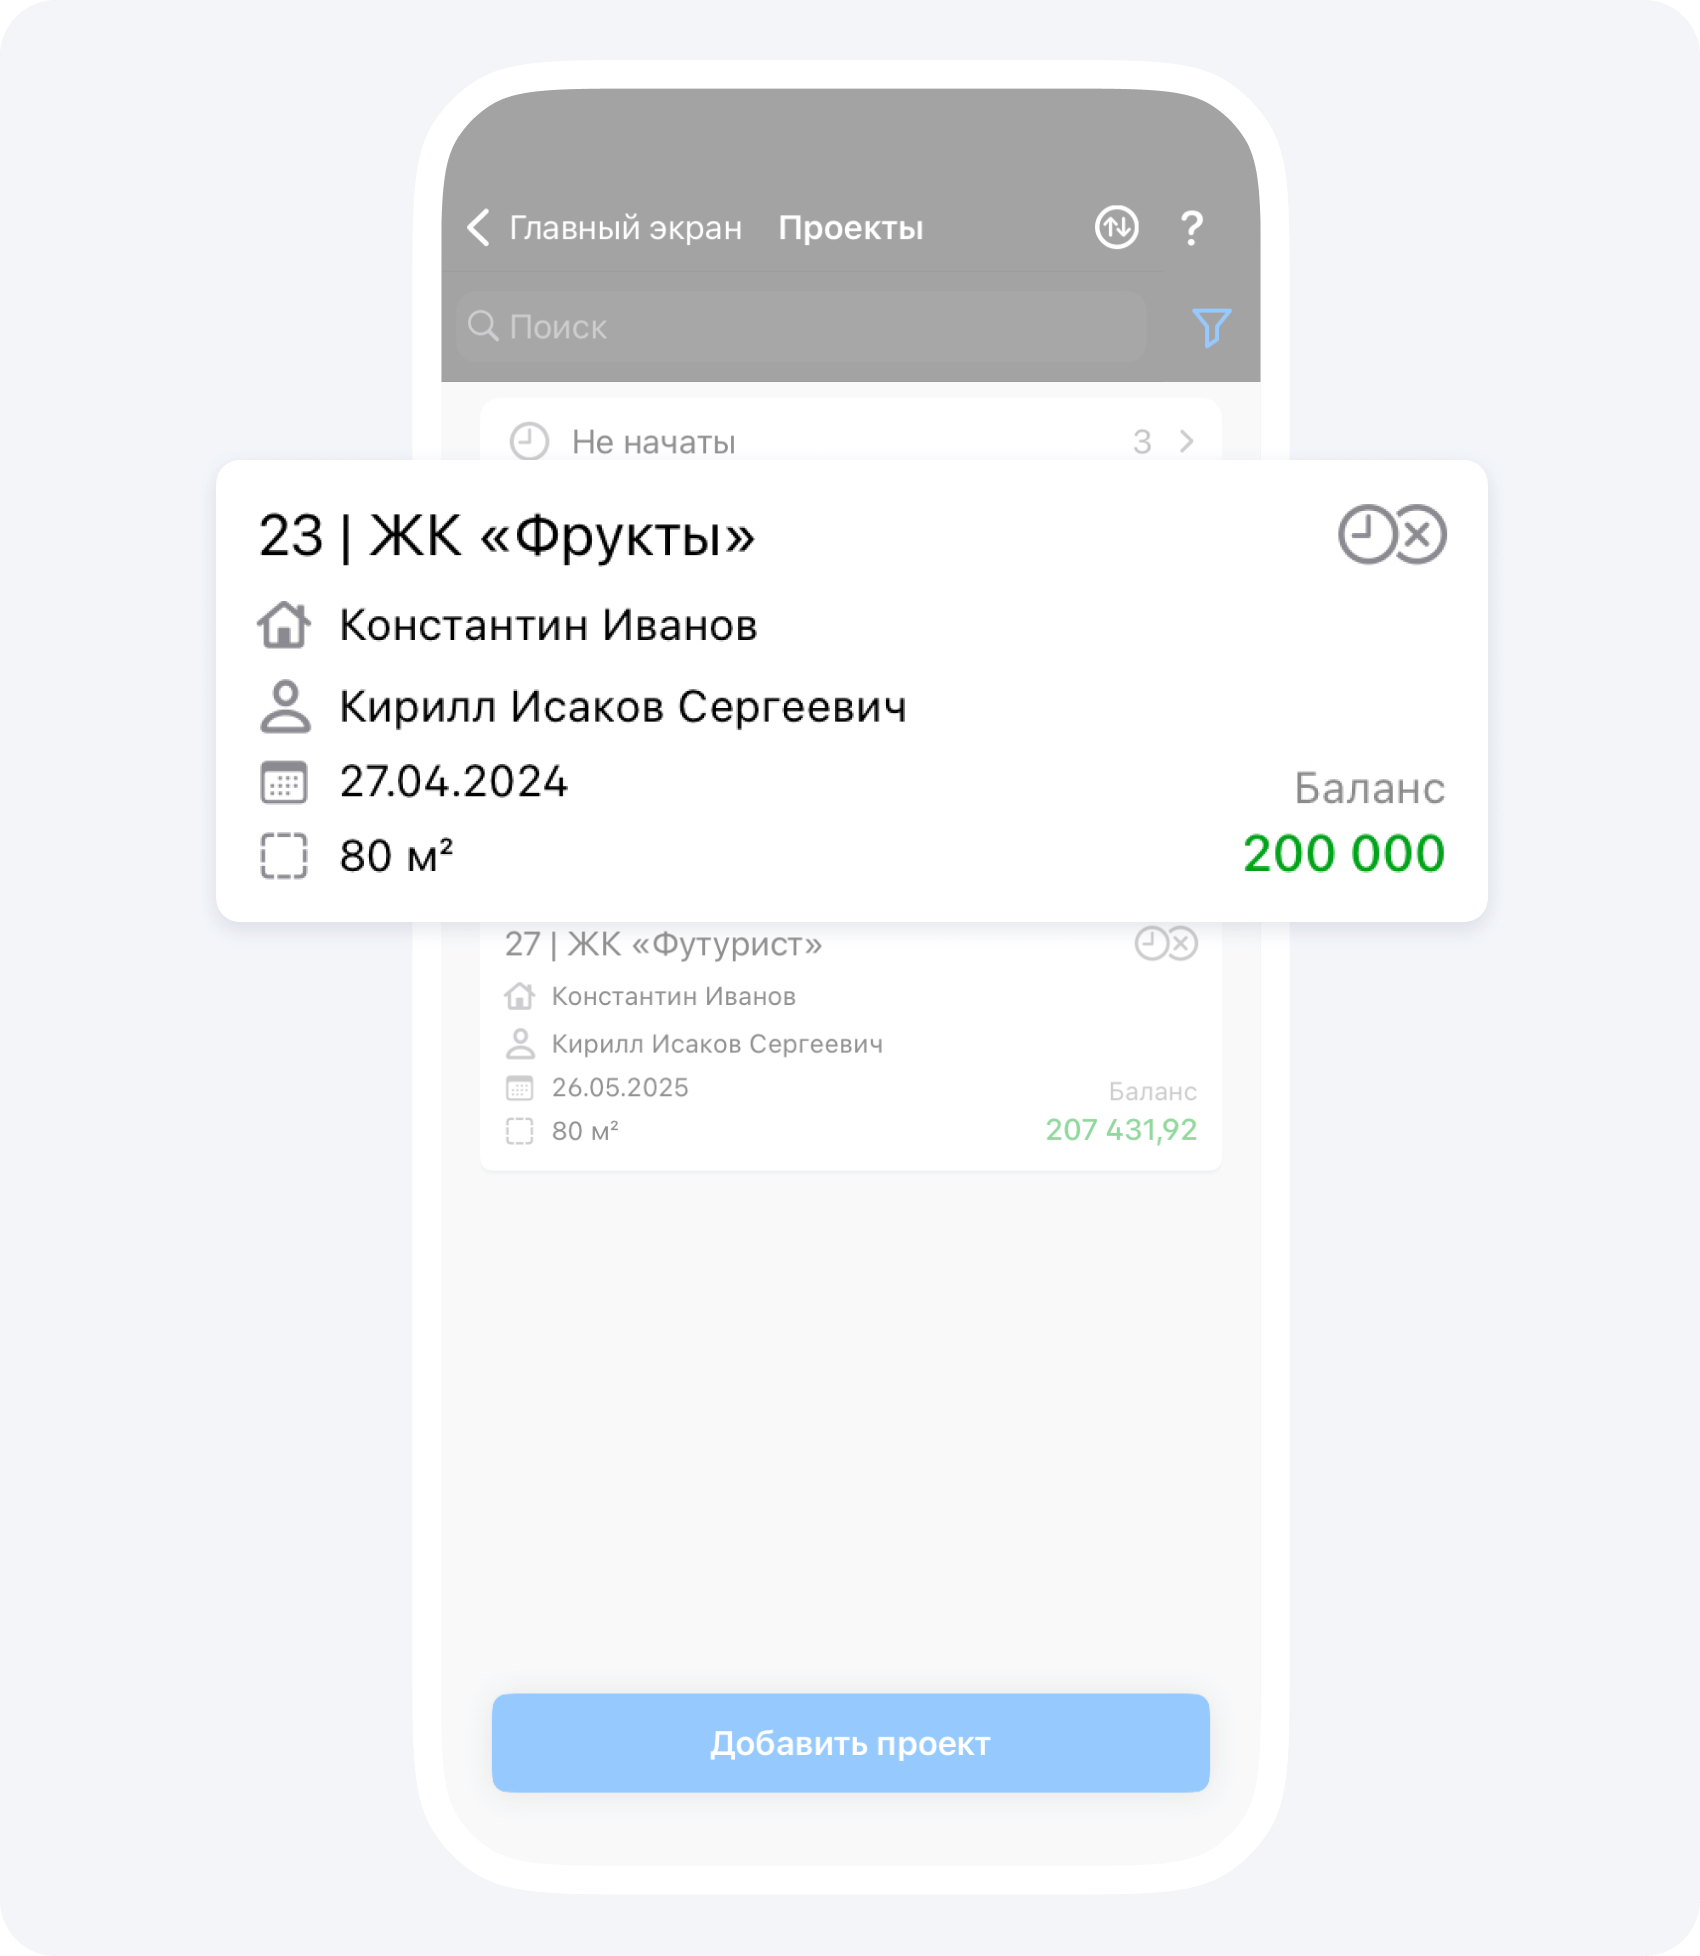Image resolution: width=1700 pixels, height=1956 pixels.
Task: Tap the cancel X icon on ЖК «Фрукты»
Action: [x=1419, y=535]
